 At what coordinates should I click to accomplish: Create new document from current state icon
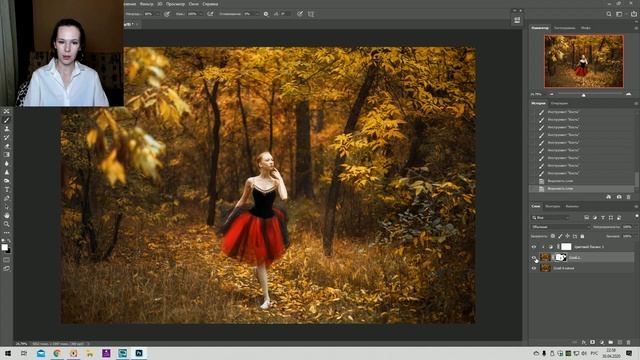tap(609, 197)
